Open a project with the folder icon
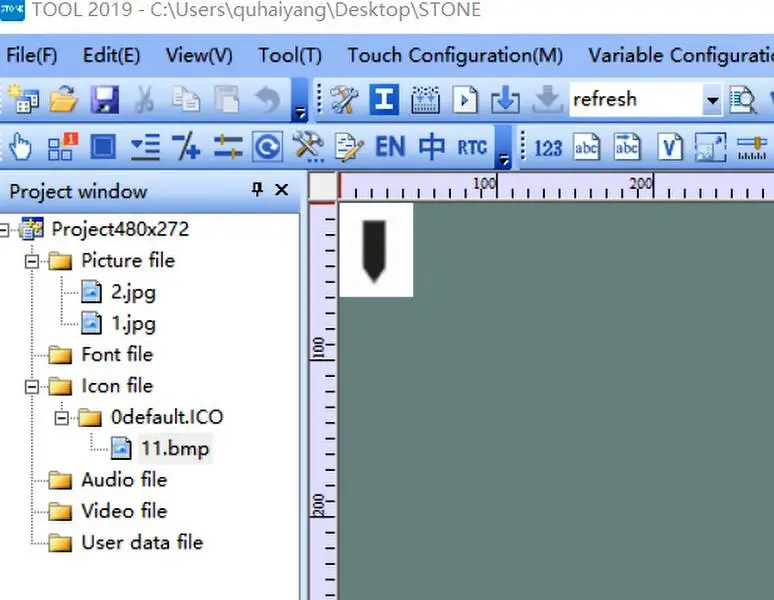The image size is (774, 600). 63,99
